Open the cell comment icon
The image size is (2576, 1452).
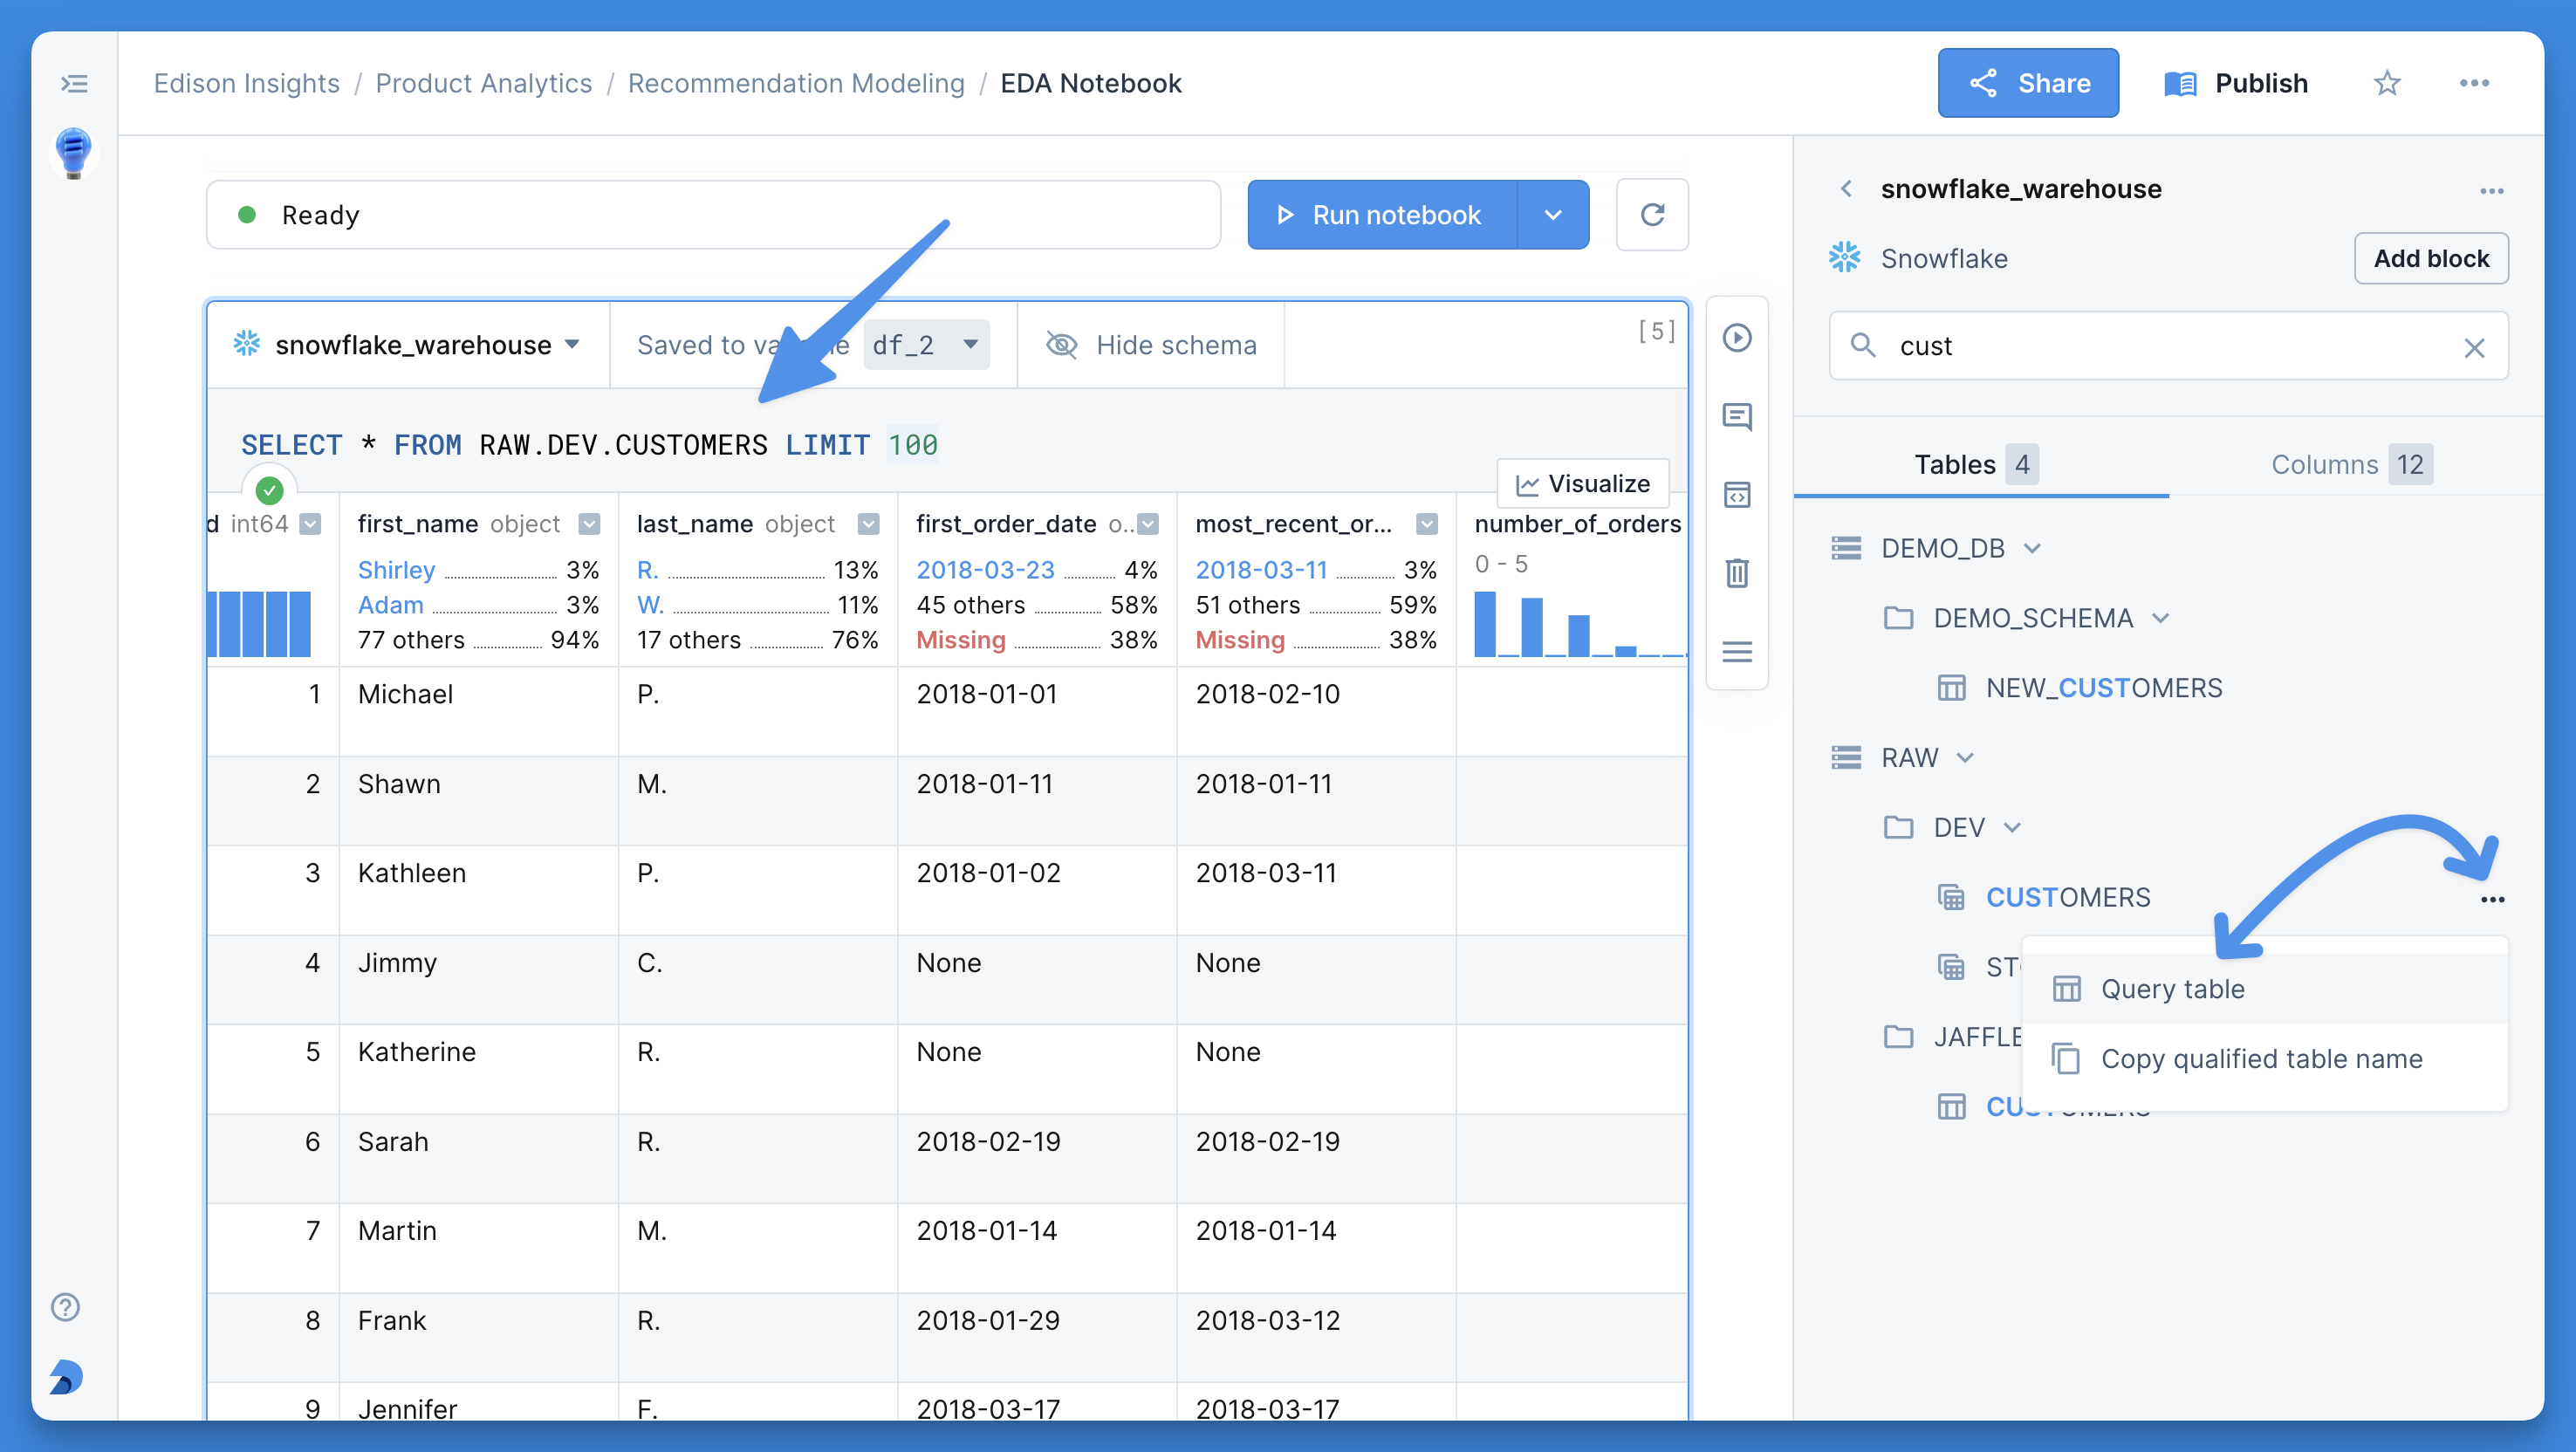click(1737, 417)
